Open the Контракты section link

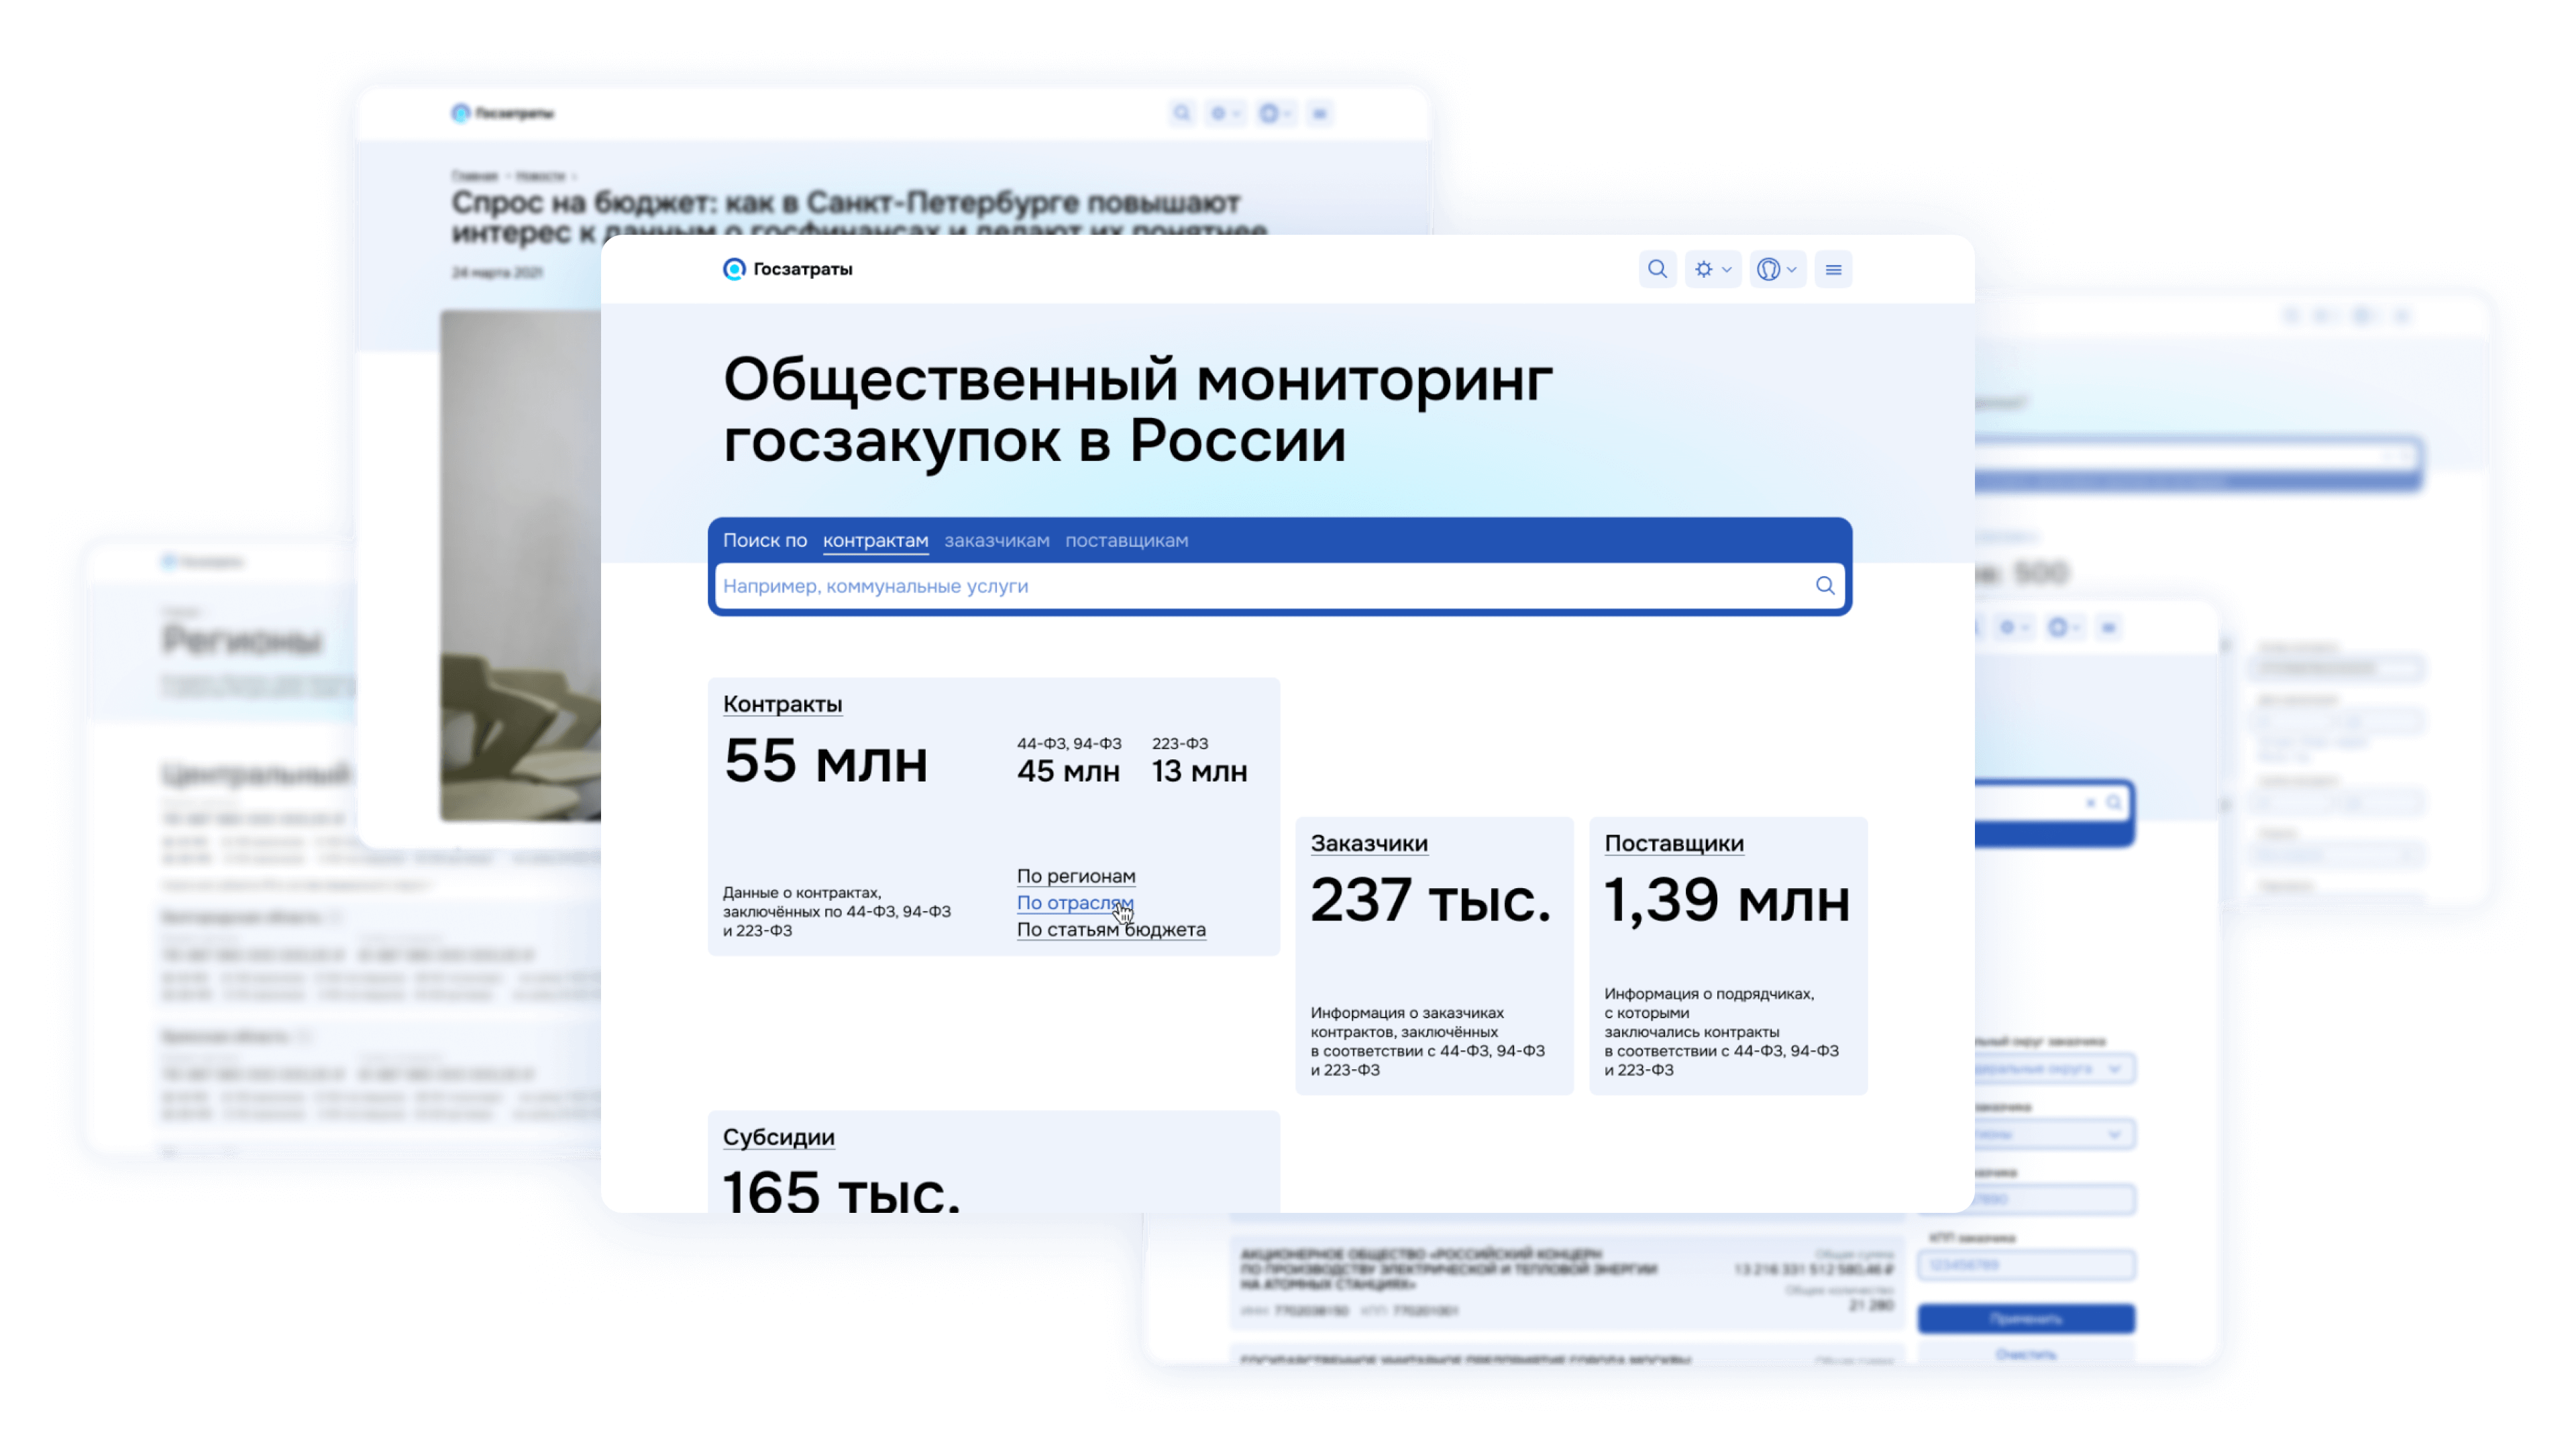[x=782, y=704]
